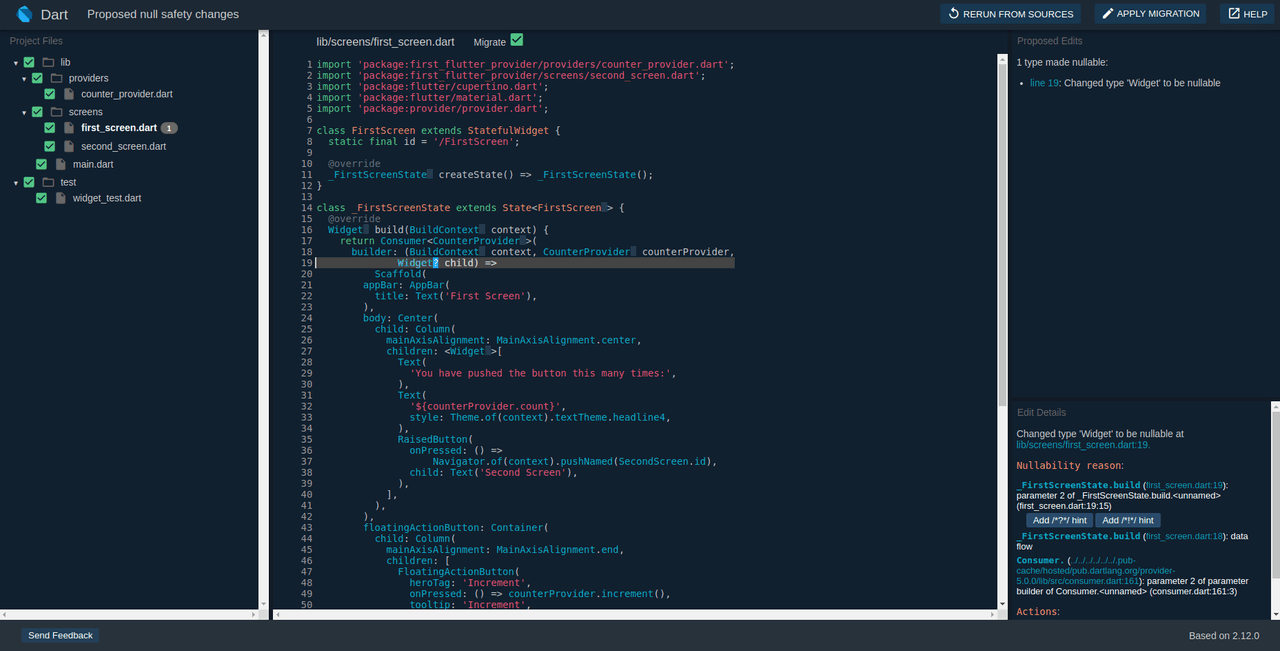The width and height of the screenshot is (1280, 651).
Task: Uncheck the counter_provider.dart checkbox
Action: pos(50,94)
